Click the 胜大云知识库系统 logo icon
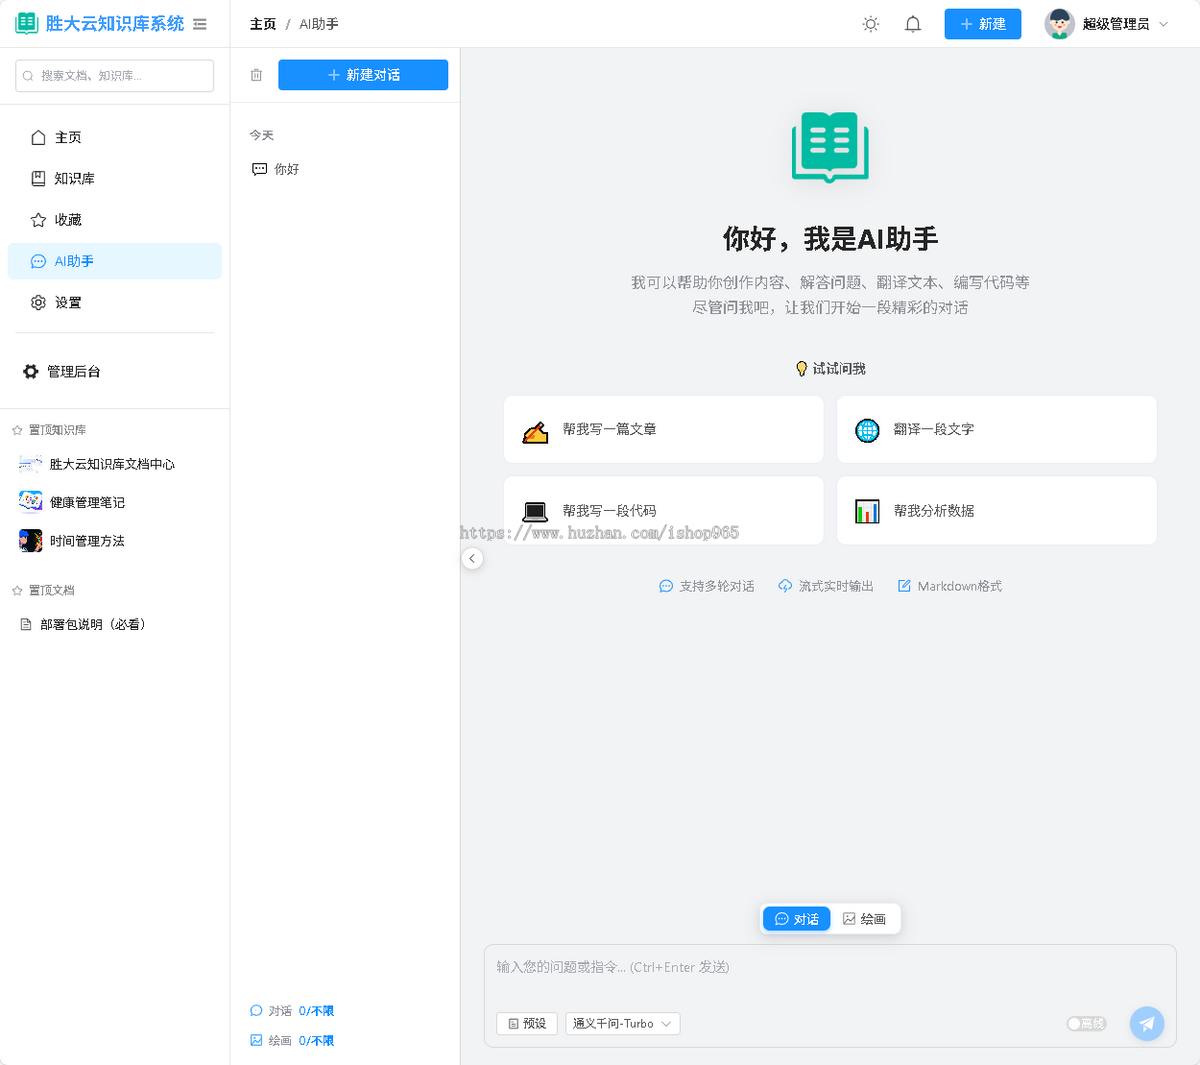The height and width of the screenshot is (1065, 1200). [x=27, y=23]
